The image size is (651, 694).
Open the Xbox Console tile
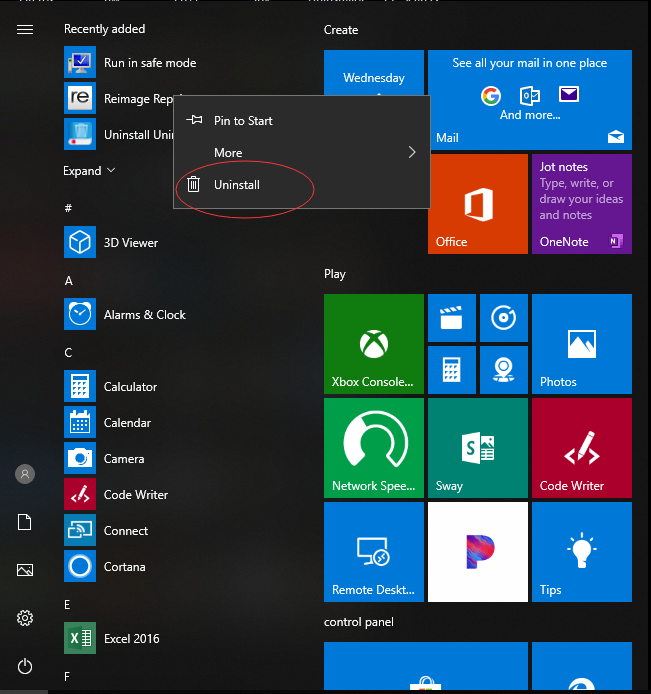tap(374, 344)
